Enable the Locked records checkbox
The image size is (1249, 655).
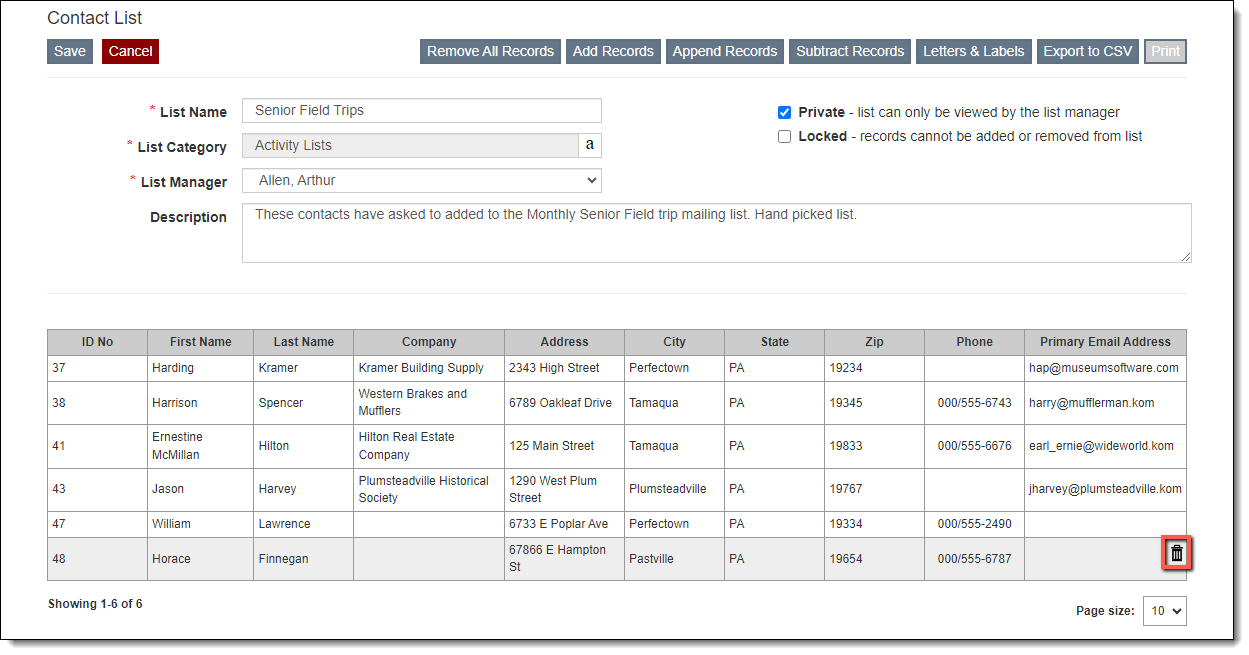785,137
